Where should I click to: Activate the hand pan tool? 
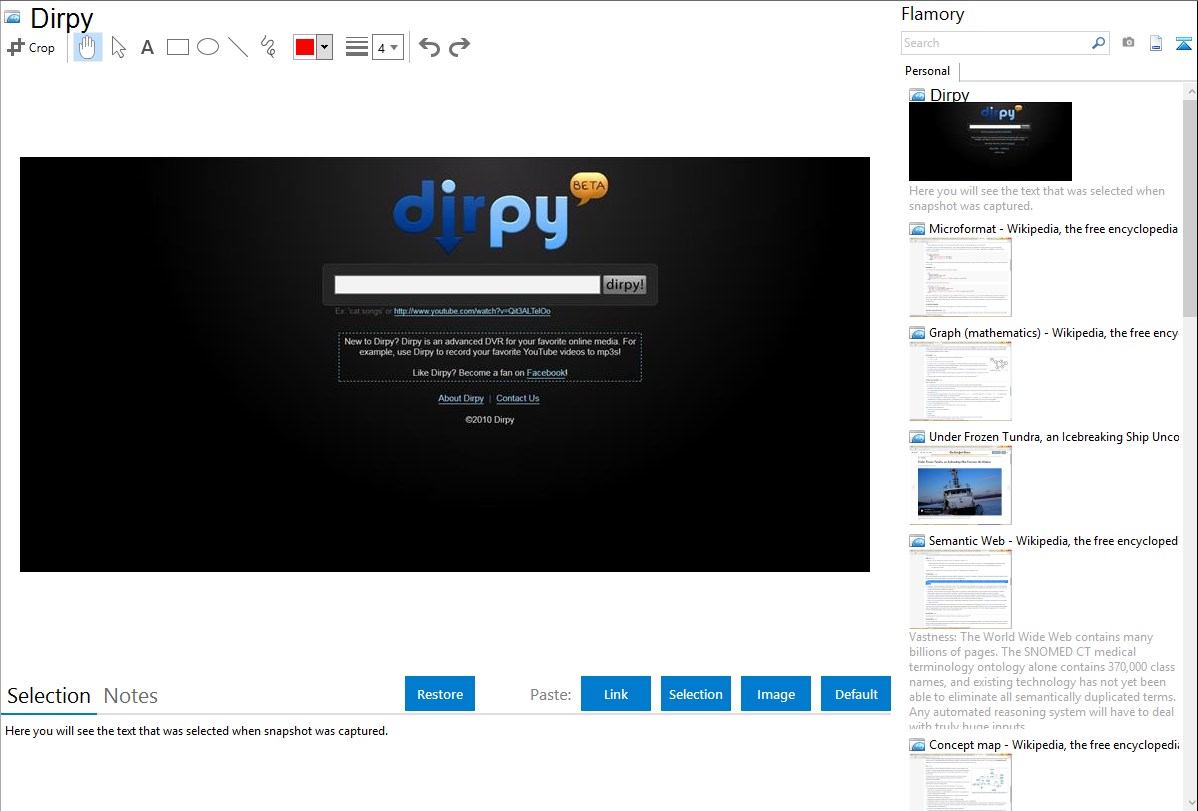[88, 47]
